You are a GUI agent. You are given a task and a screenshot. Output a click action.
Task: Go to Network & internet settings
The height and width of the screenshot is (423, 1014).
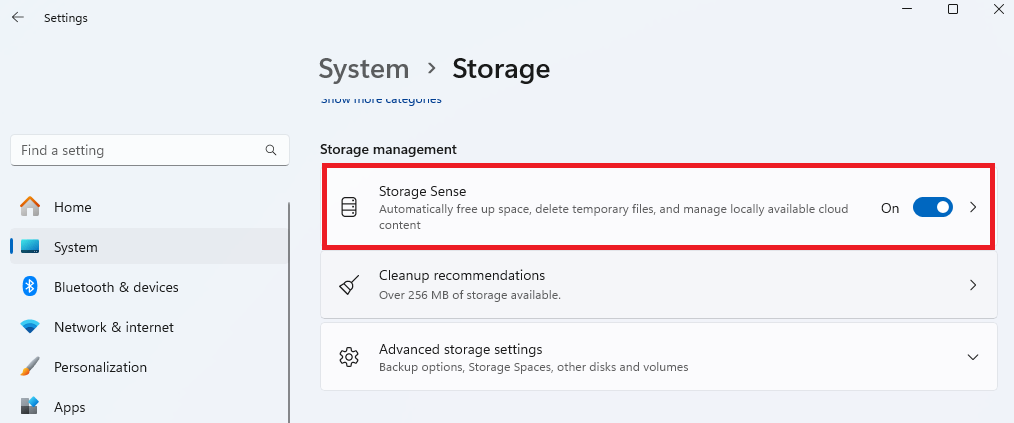tap(113, 327)
